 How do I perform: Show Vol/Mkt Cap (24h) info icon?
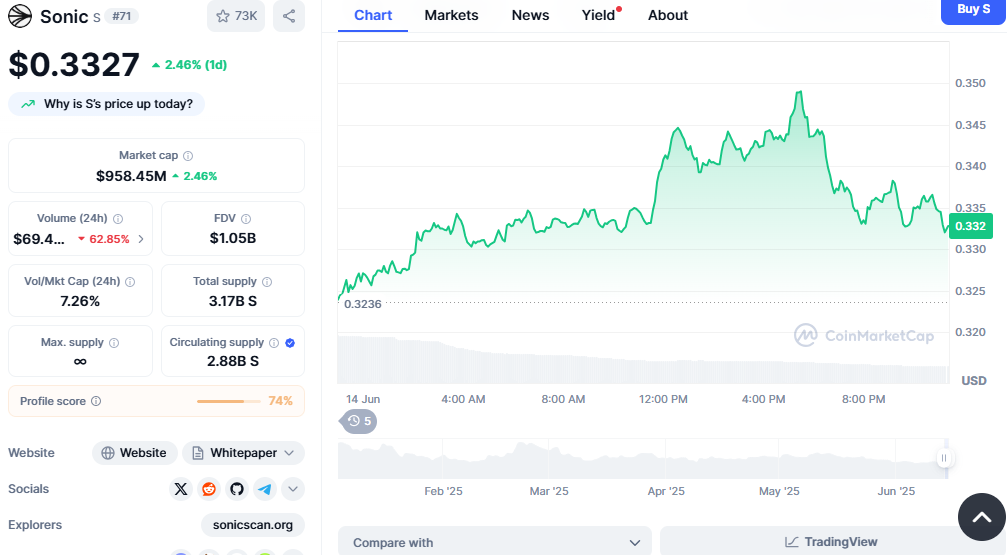130,281
